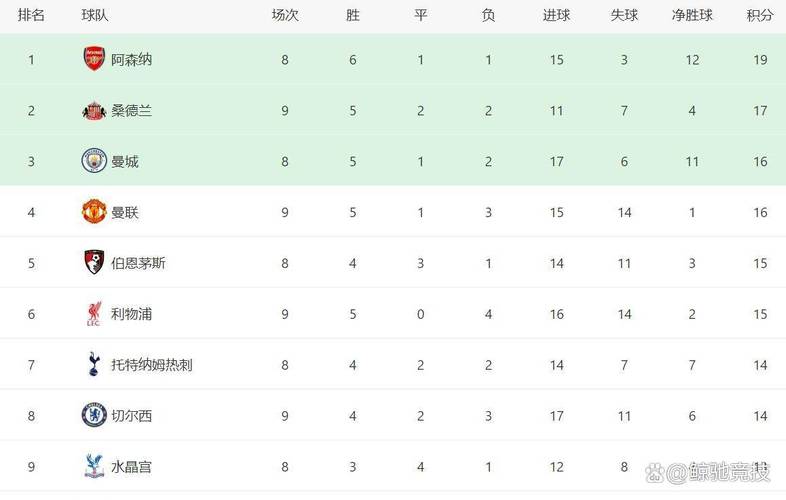Viewport: 786px width, 500px height.
Task: Select the 托特纳姆热刺 team name
Action: tap(151, 365)
